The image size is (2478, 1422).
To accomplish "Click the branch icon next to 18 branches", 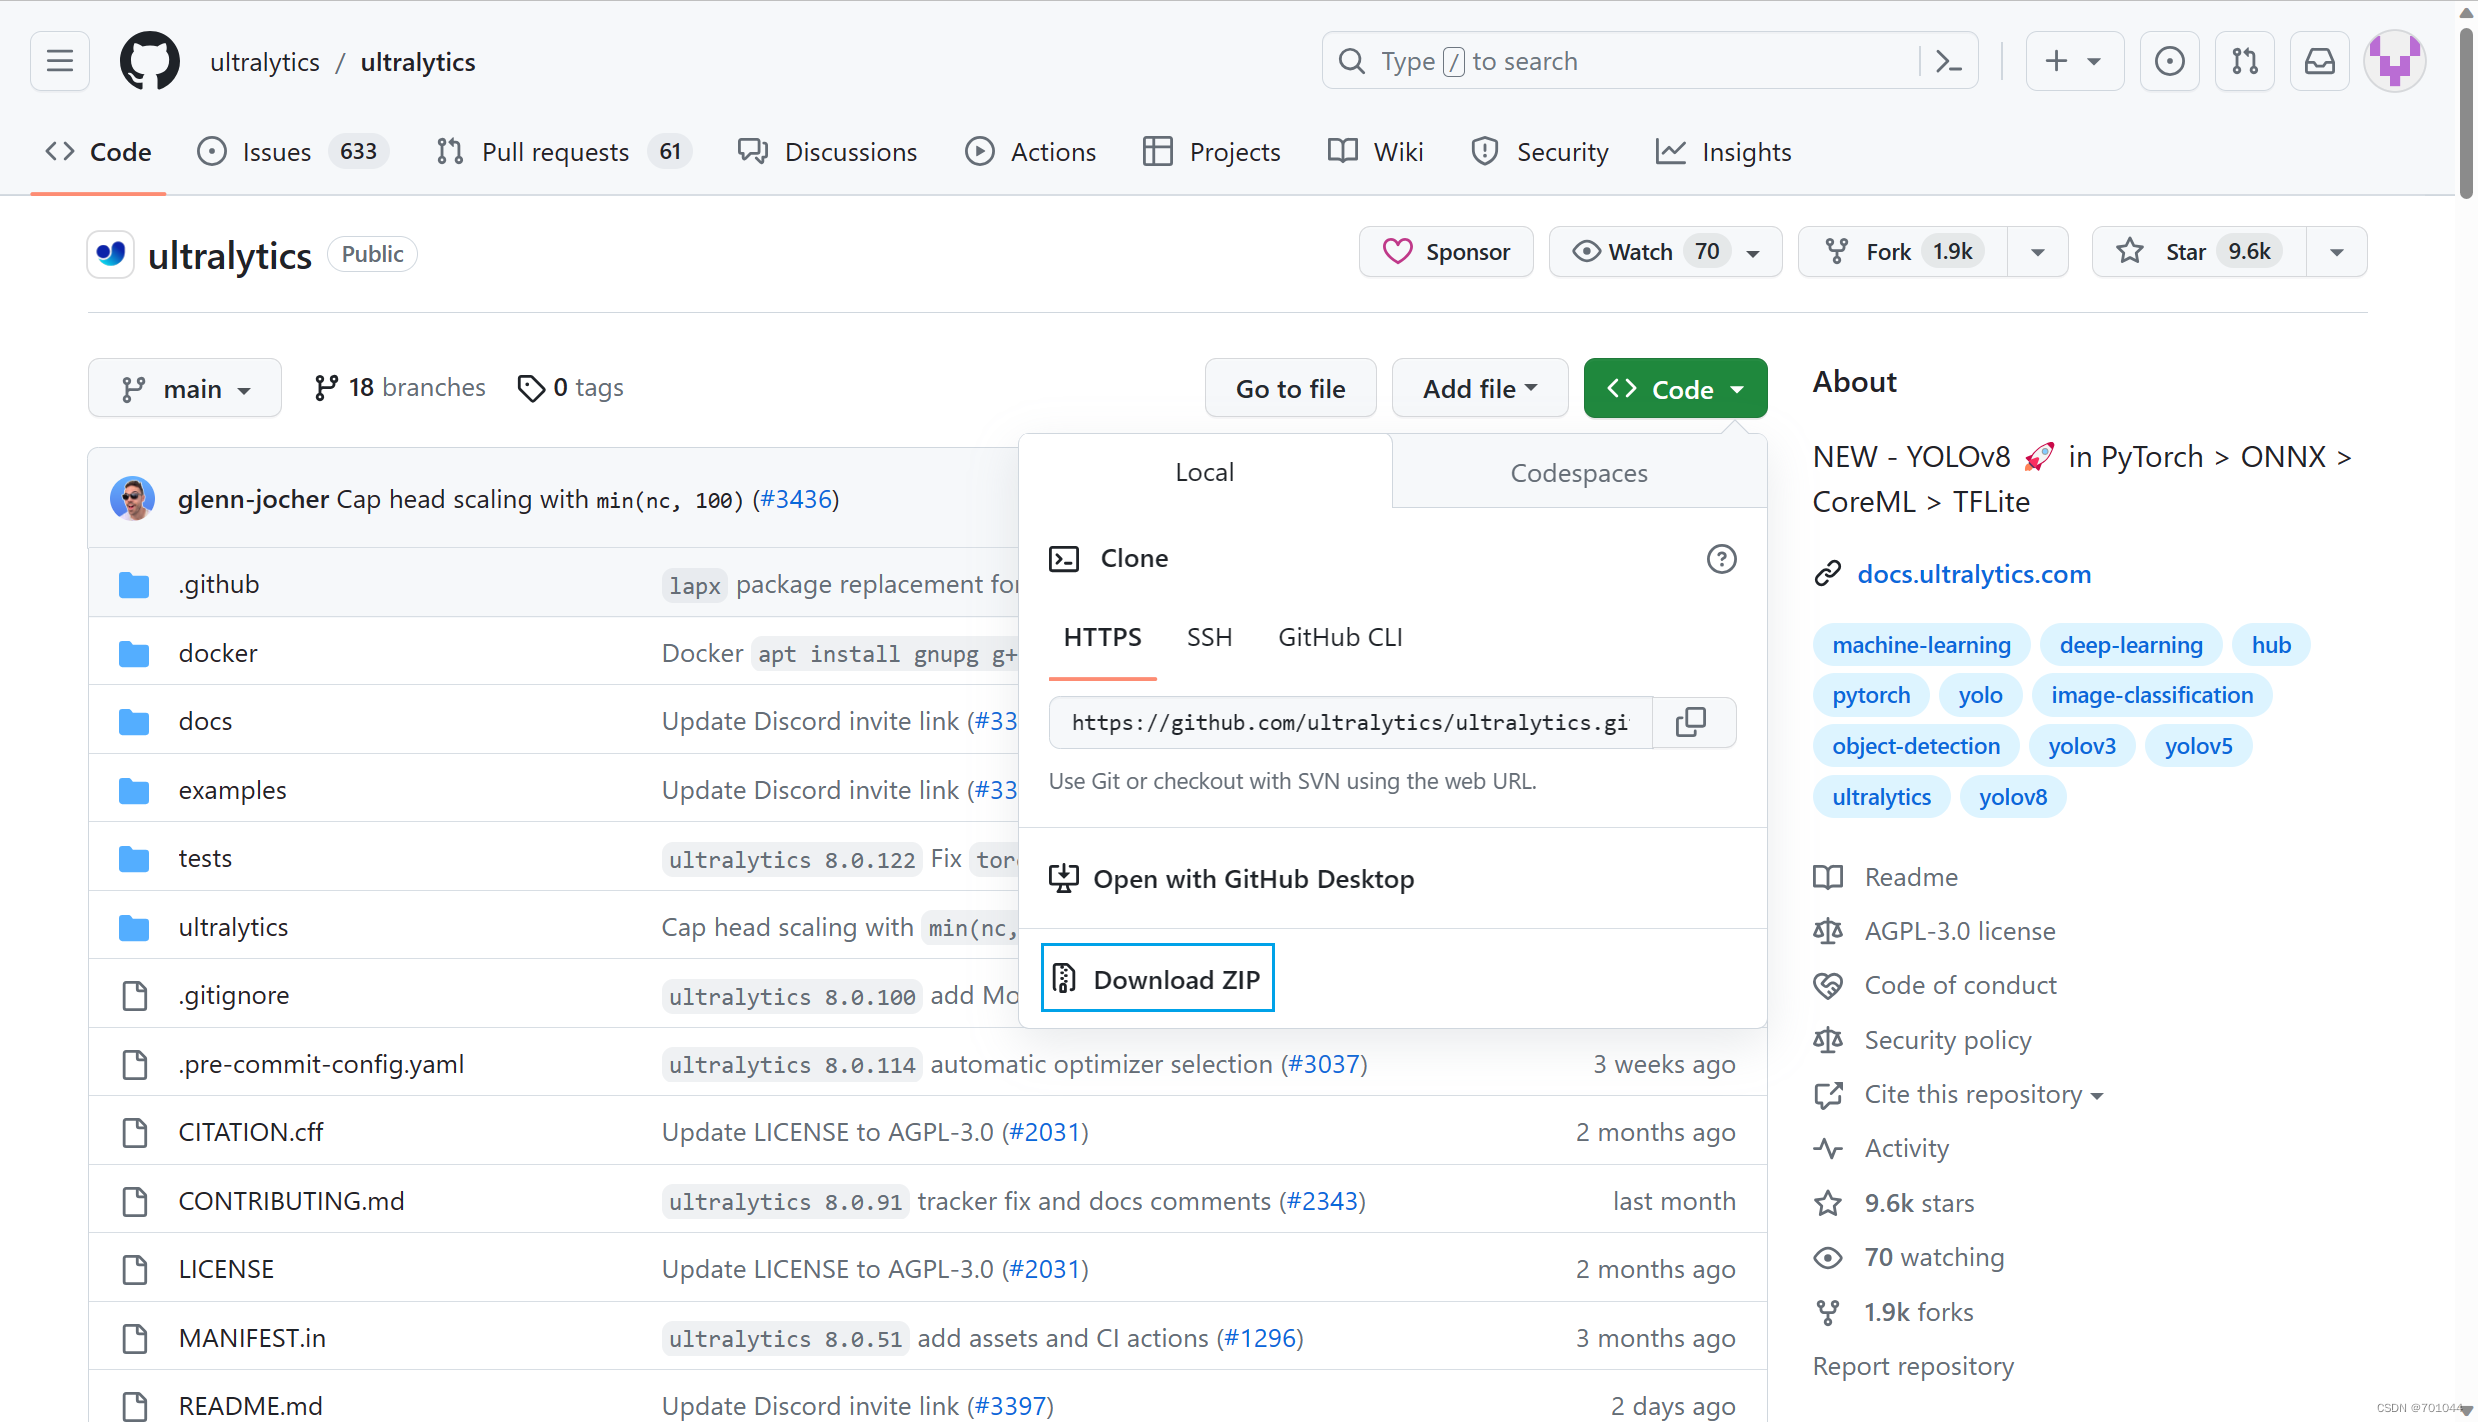I will point(326,388).
